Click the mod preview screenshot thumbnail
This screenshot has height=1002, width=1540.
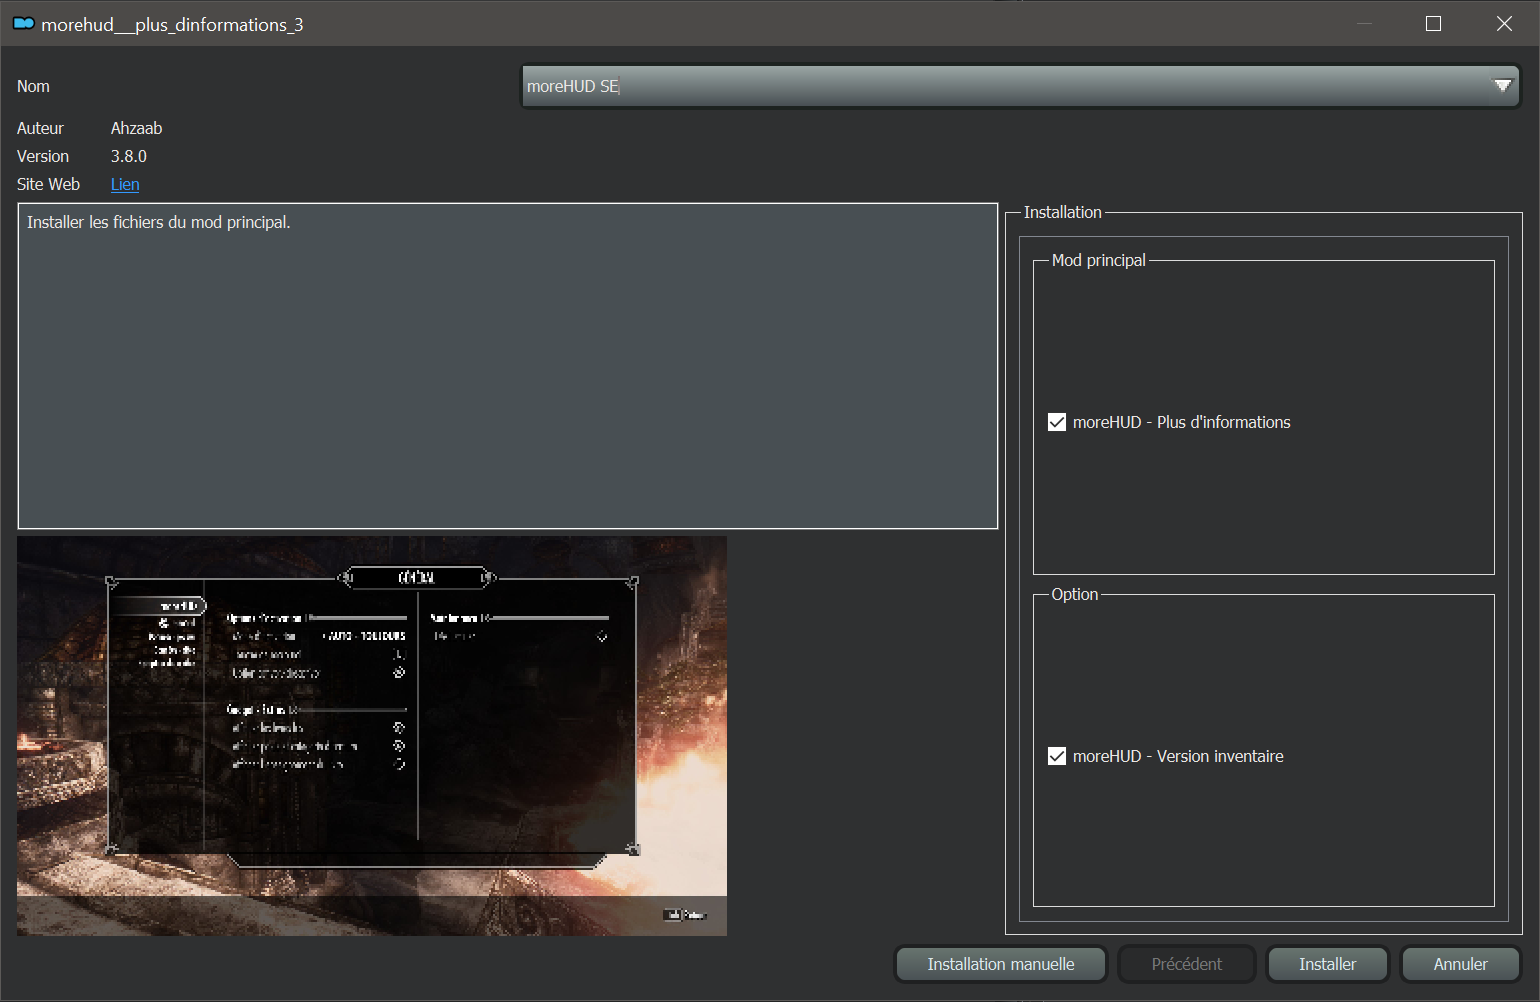tap(372, 736)
